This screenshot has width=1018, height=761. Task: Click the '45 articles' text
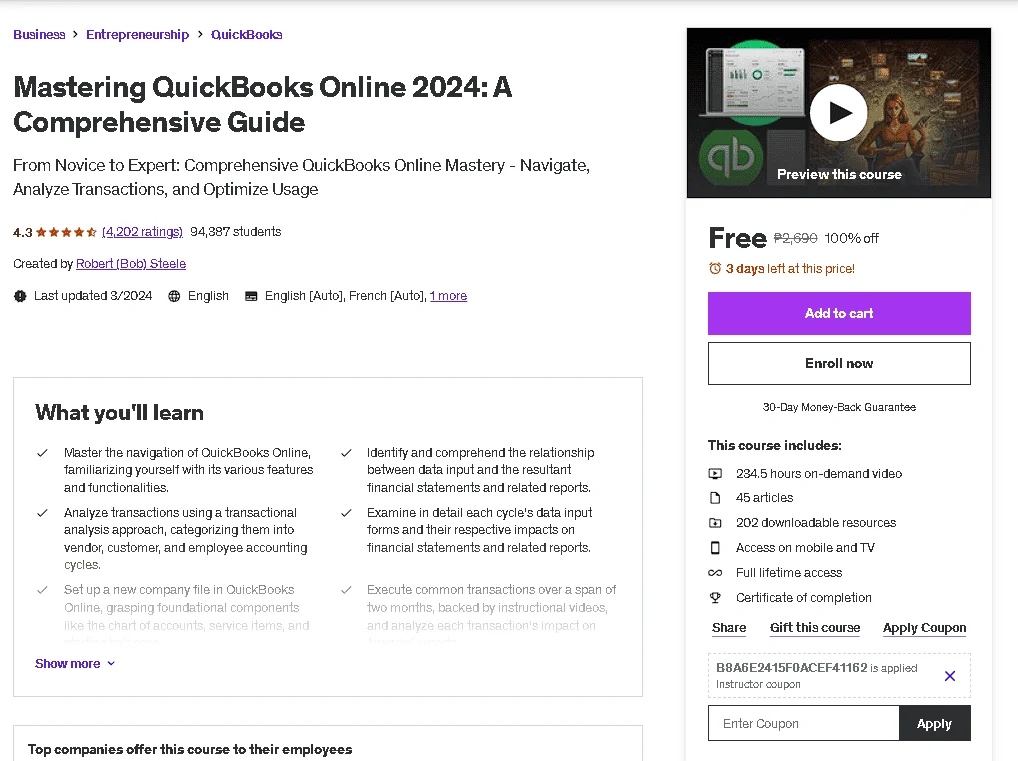(x=764, y=498)
